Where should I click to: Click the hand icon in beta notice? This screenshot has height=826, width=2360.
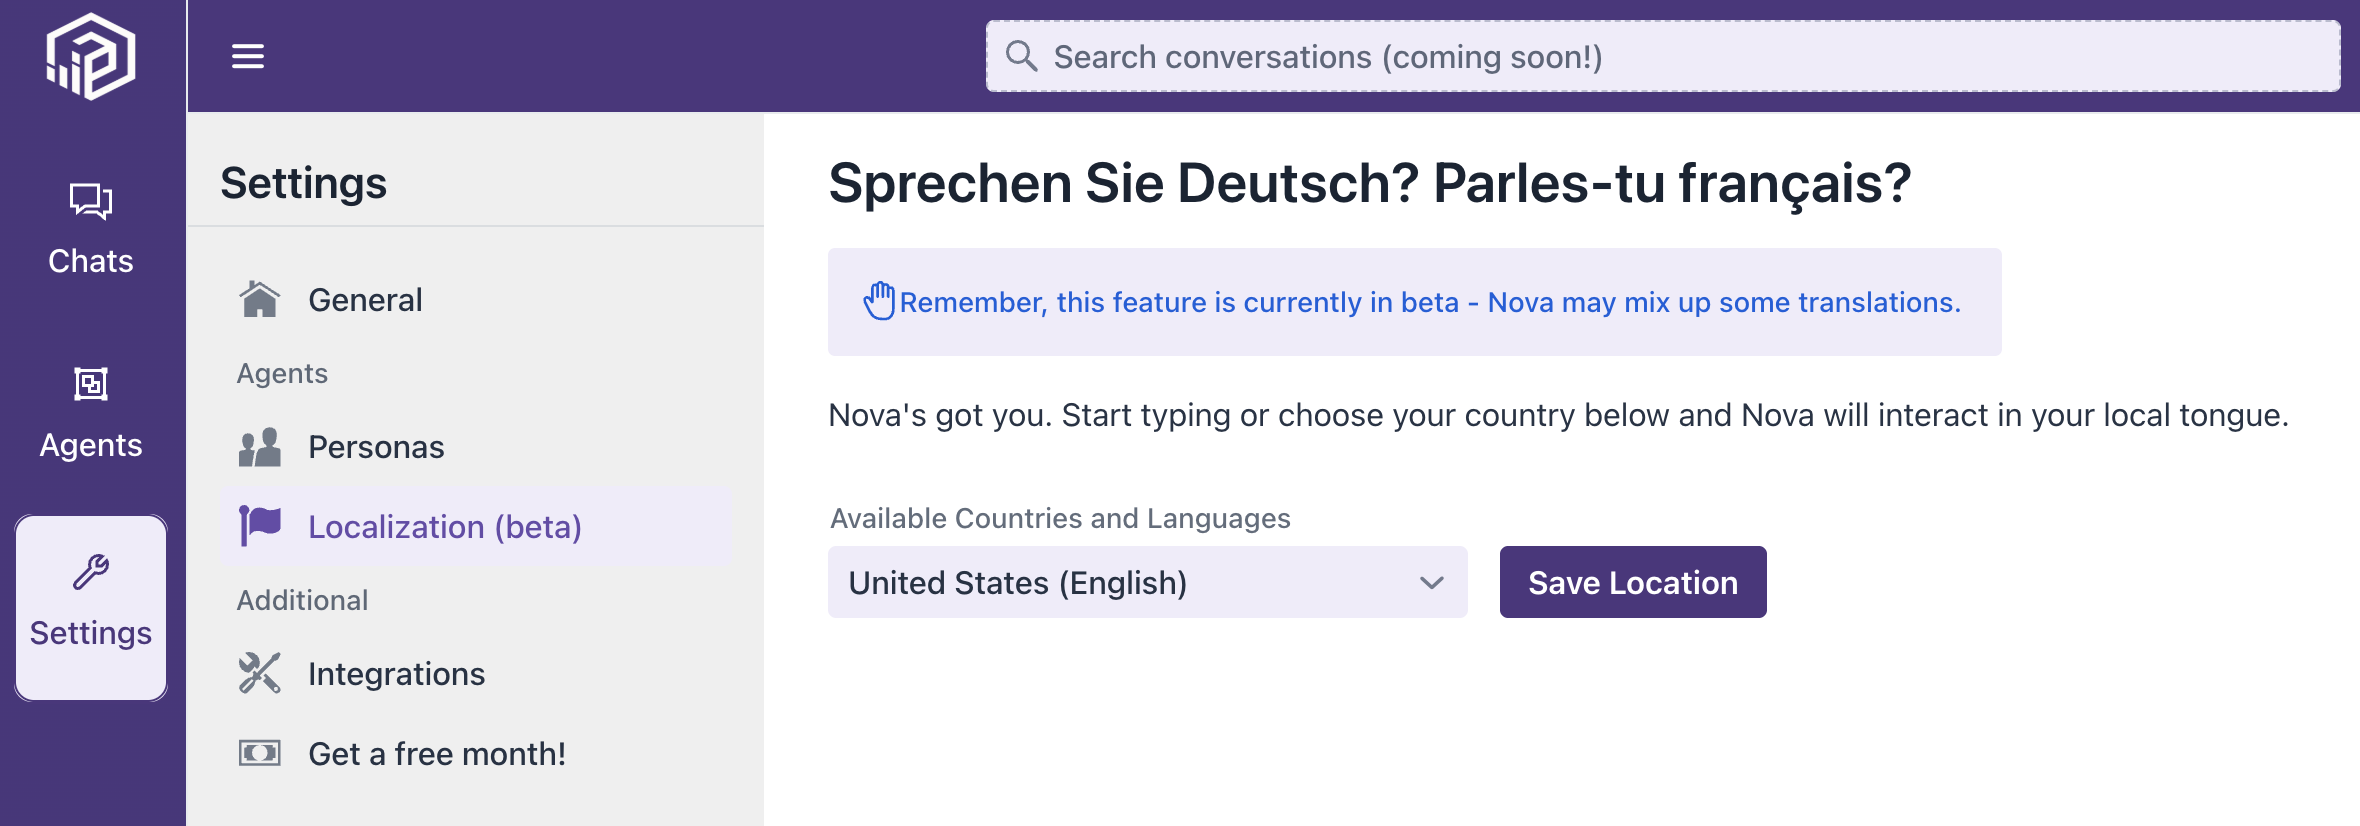point(879,301)
